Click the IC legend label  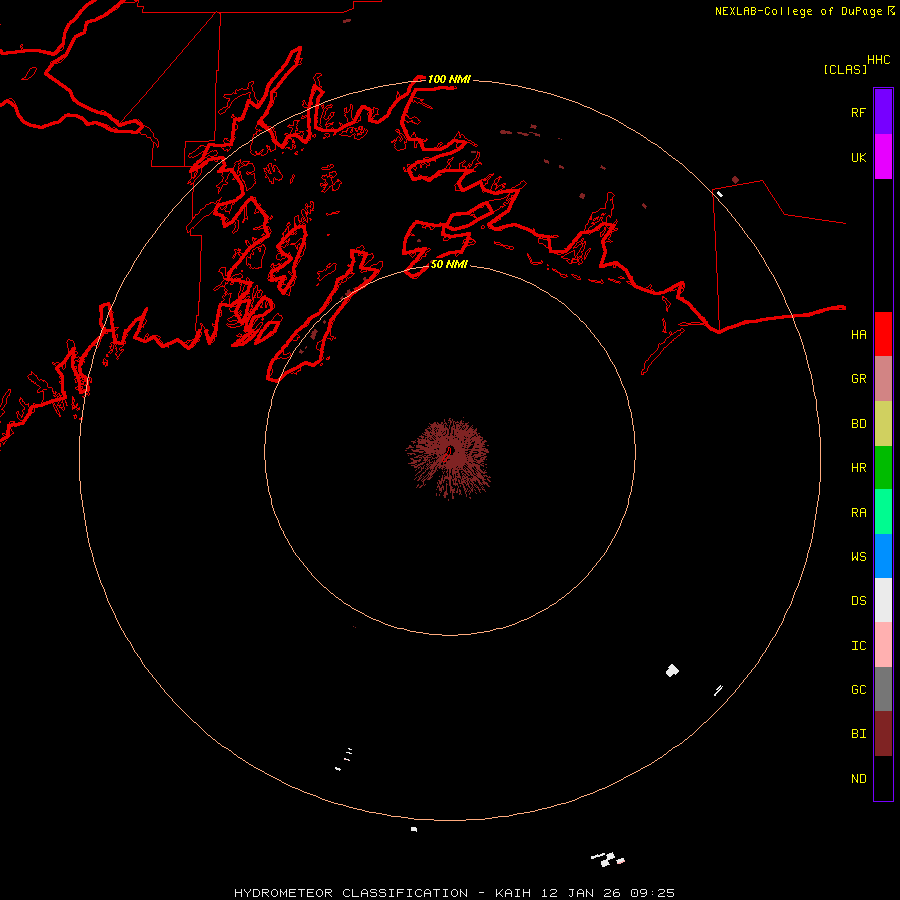click(x=858, y=645)
